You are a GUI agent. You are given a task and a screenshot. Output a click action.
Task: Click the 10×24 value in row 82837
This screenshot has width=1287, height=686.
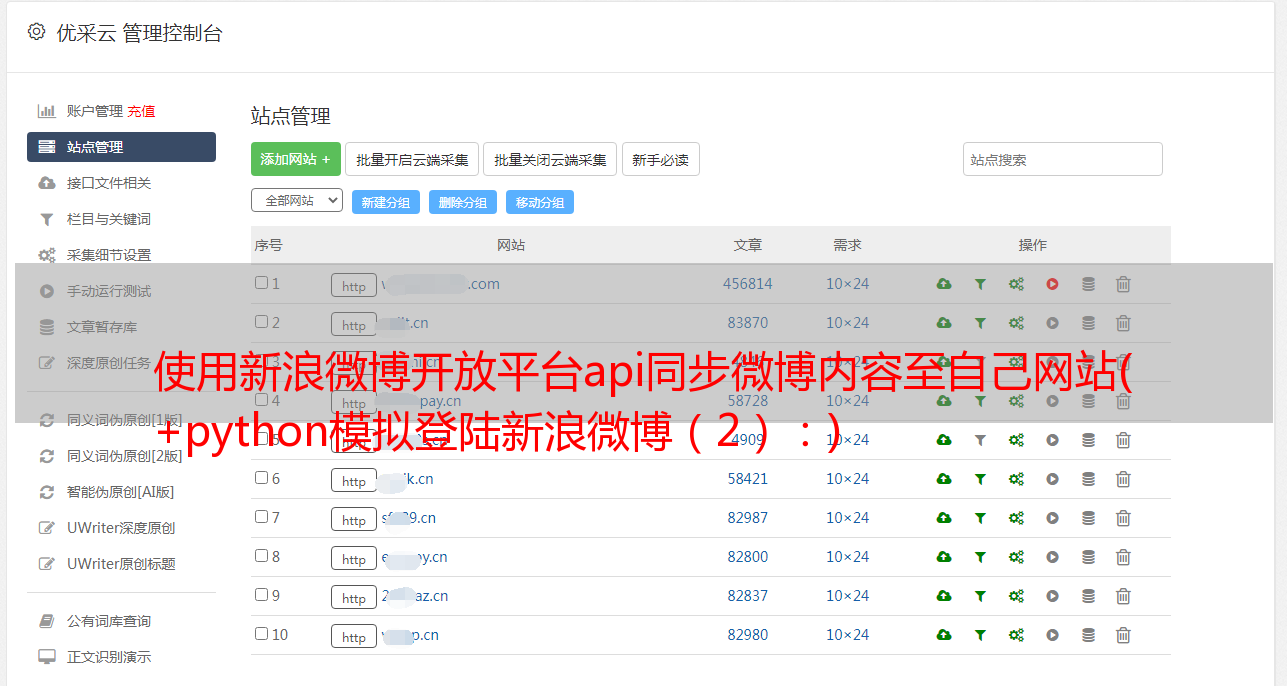click(847, 596)
